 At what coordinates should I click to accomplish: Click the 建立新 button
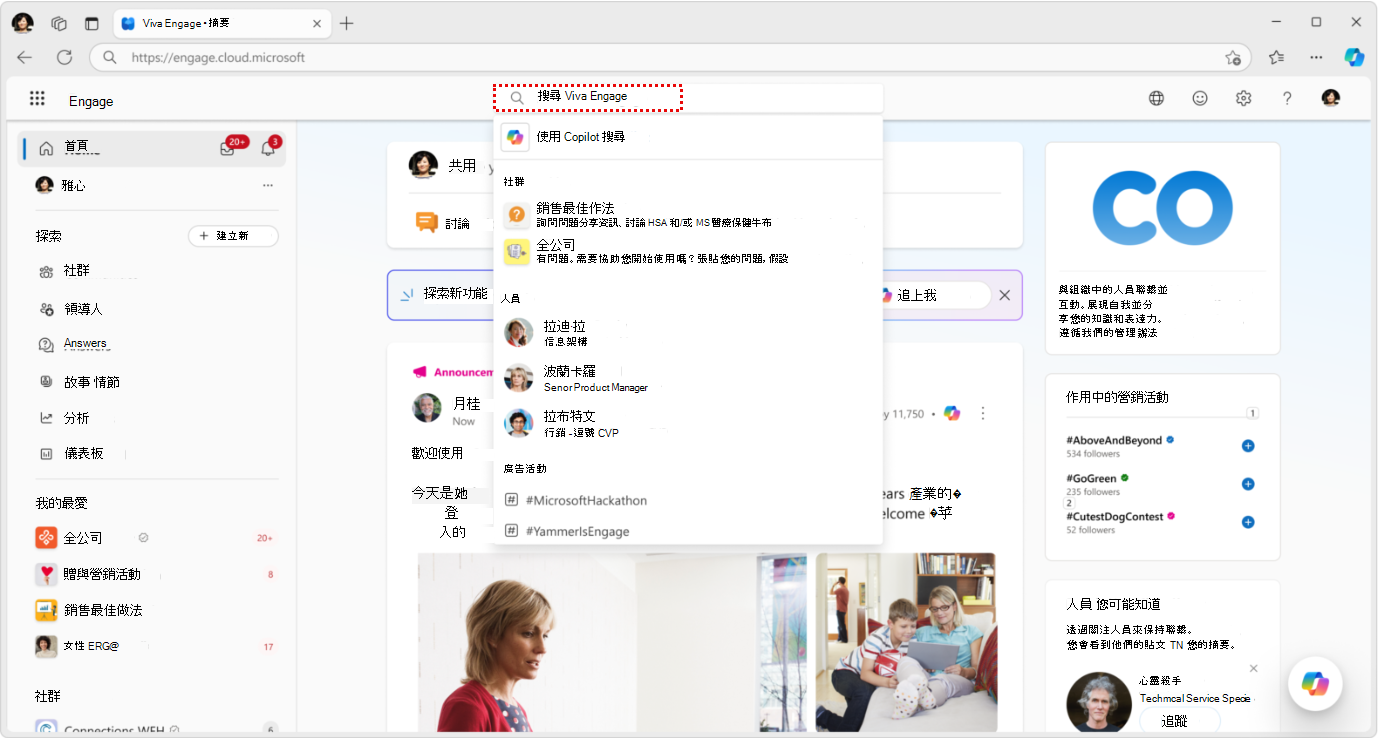(x=233, y=236)
